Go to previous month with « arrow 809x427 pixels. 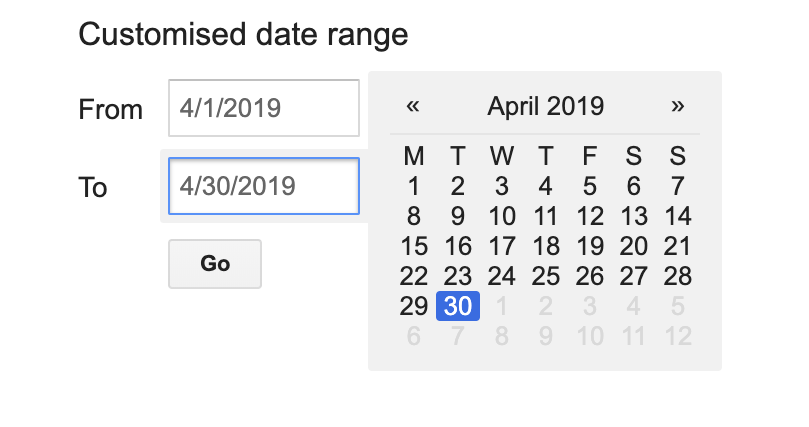click(412, 106)
